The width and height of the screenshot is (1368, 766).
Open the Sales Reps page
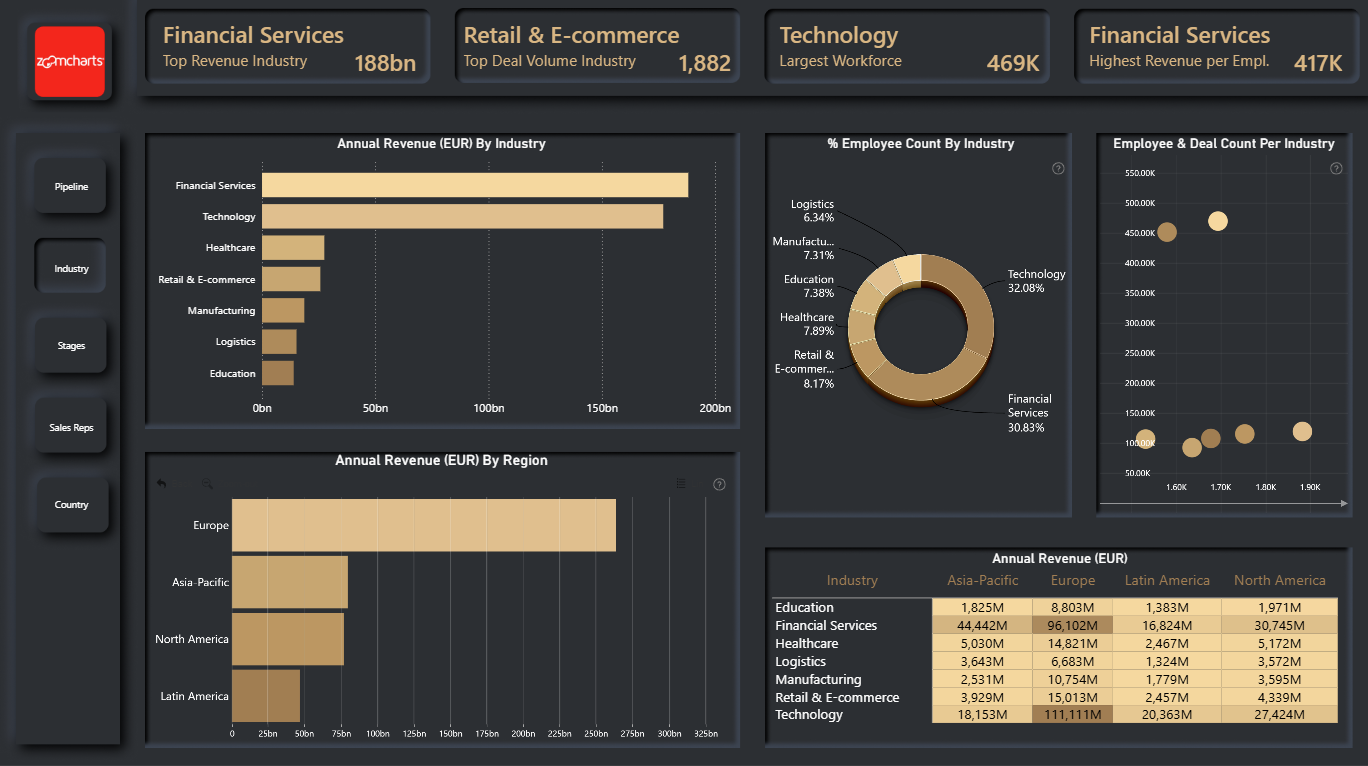(x=71, y=428)
